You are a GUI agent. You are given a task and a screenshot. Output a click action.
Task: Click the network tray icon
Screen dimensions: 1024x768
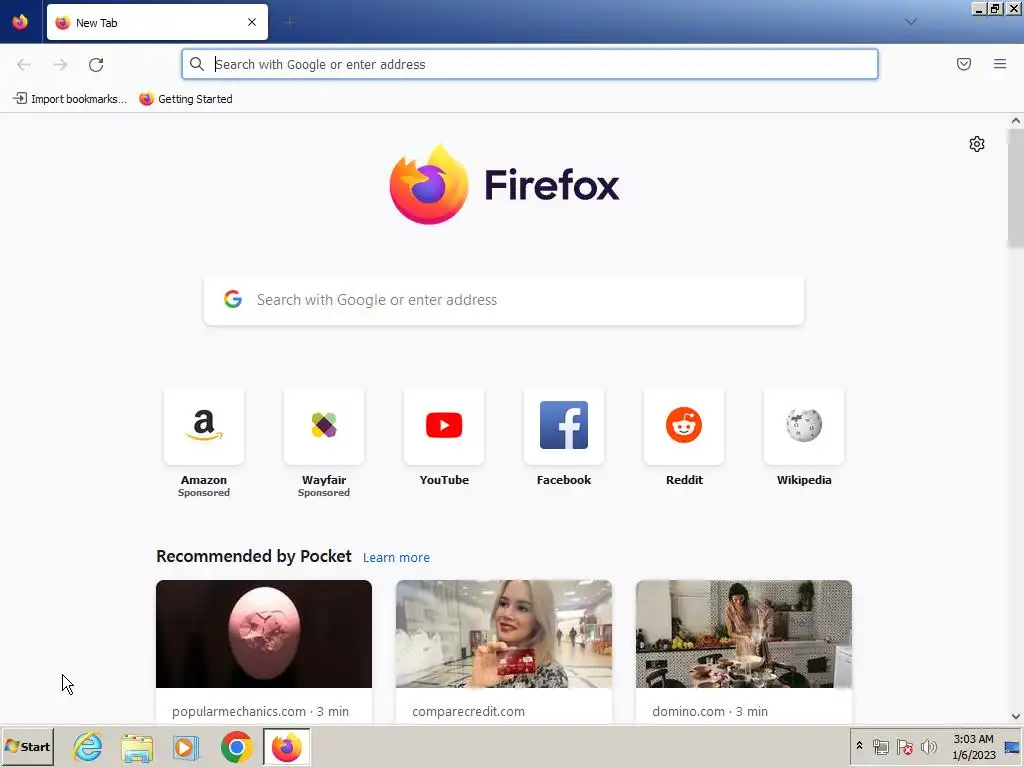coord(880,746)
